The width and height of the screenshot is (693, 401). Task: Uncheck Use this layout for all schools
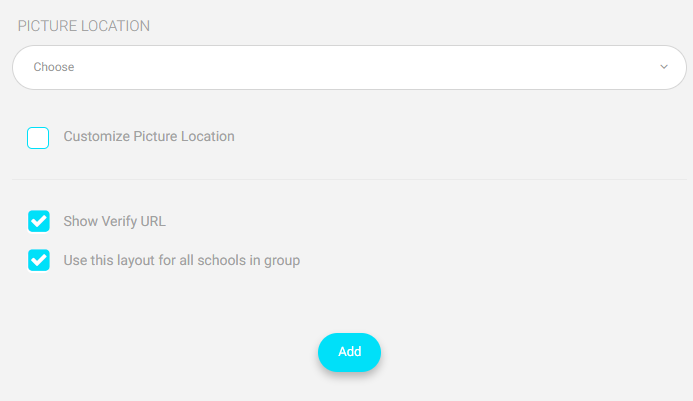pyautogui.click(x=39, y=260)
